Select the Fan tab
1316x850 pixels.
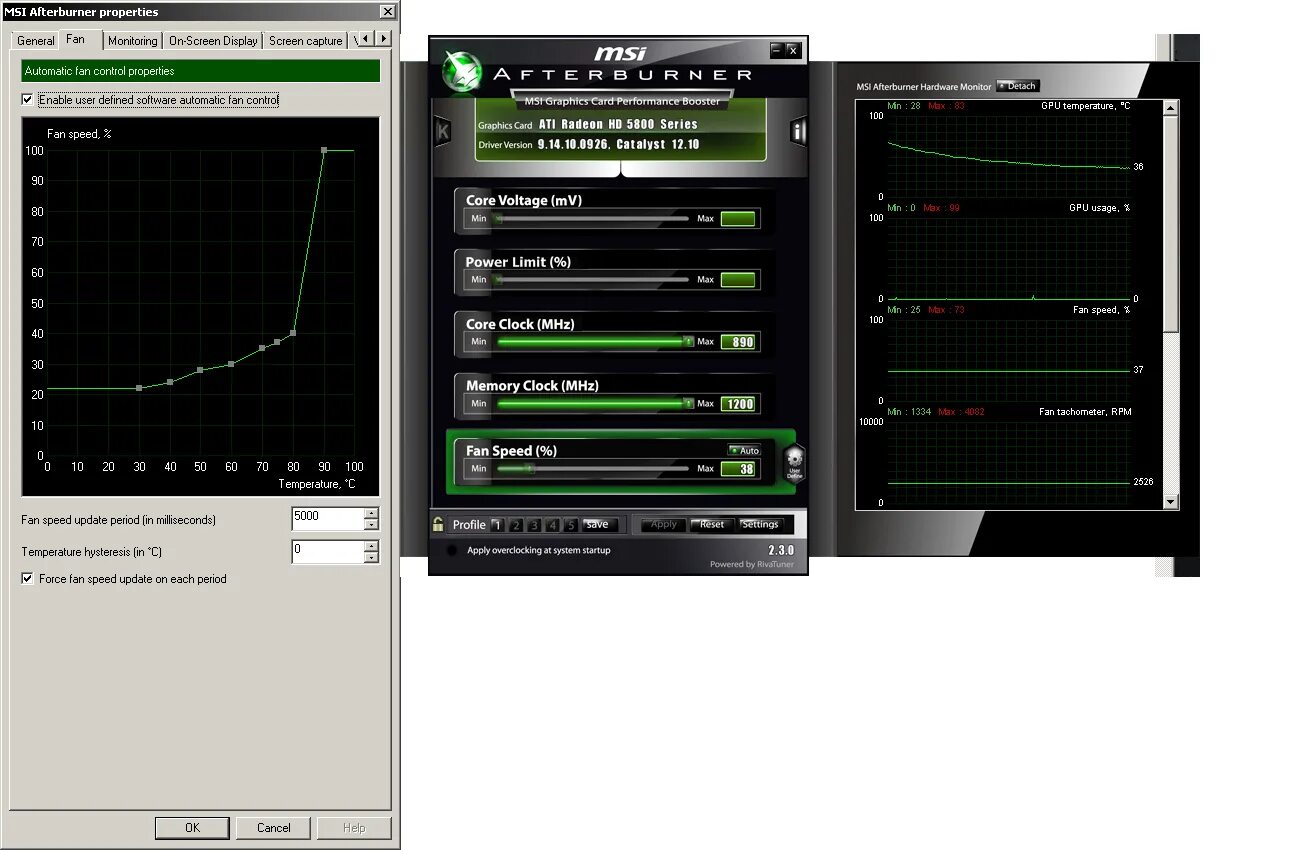[x=75, y=39]
